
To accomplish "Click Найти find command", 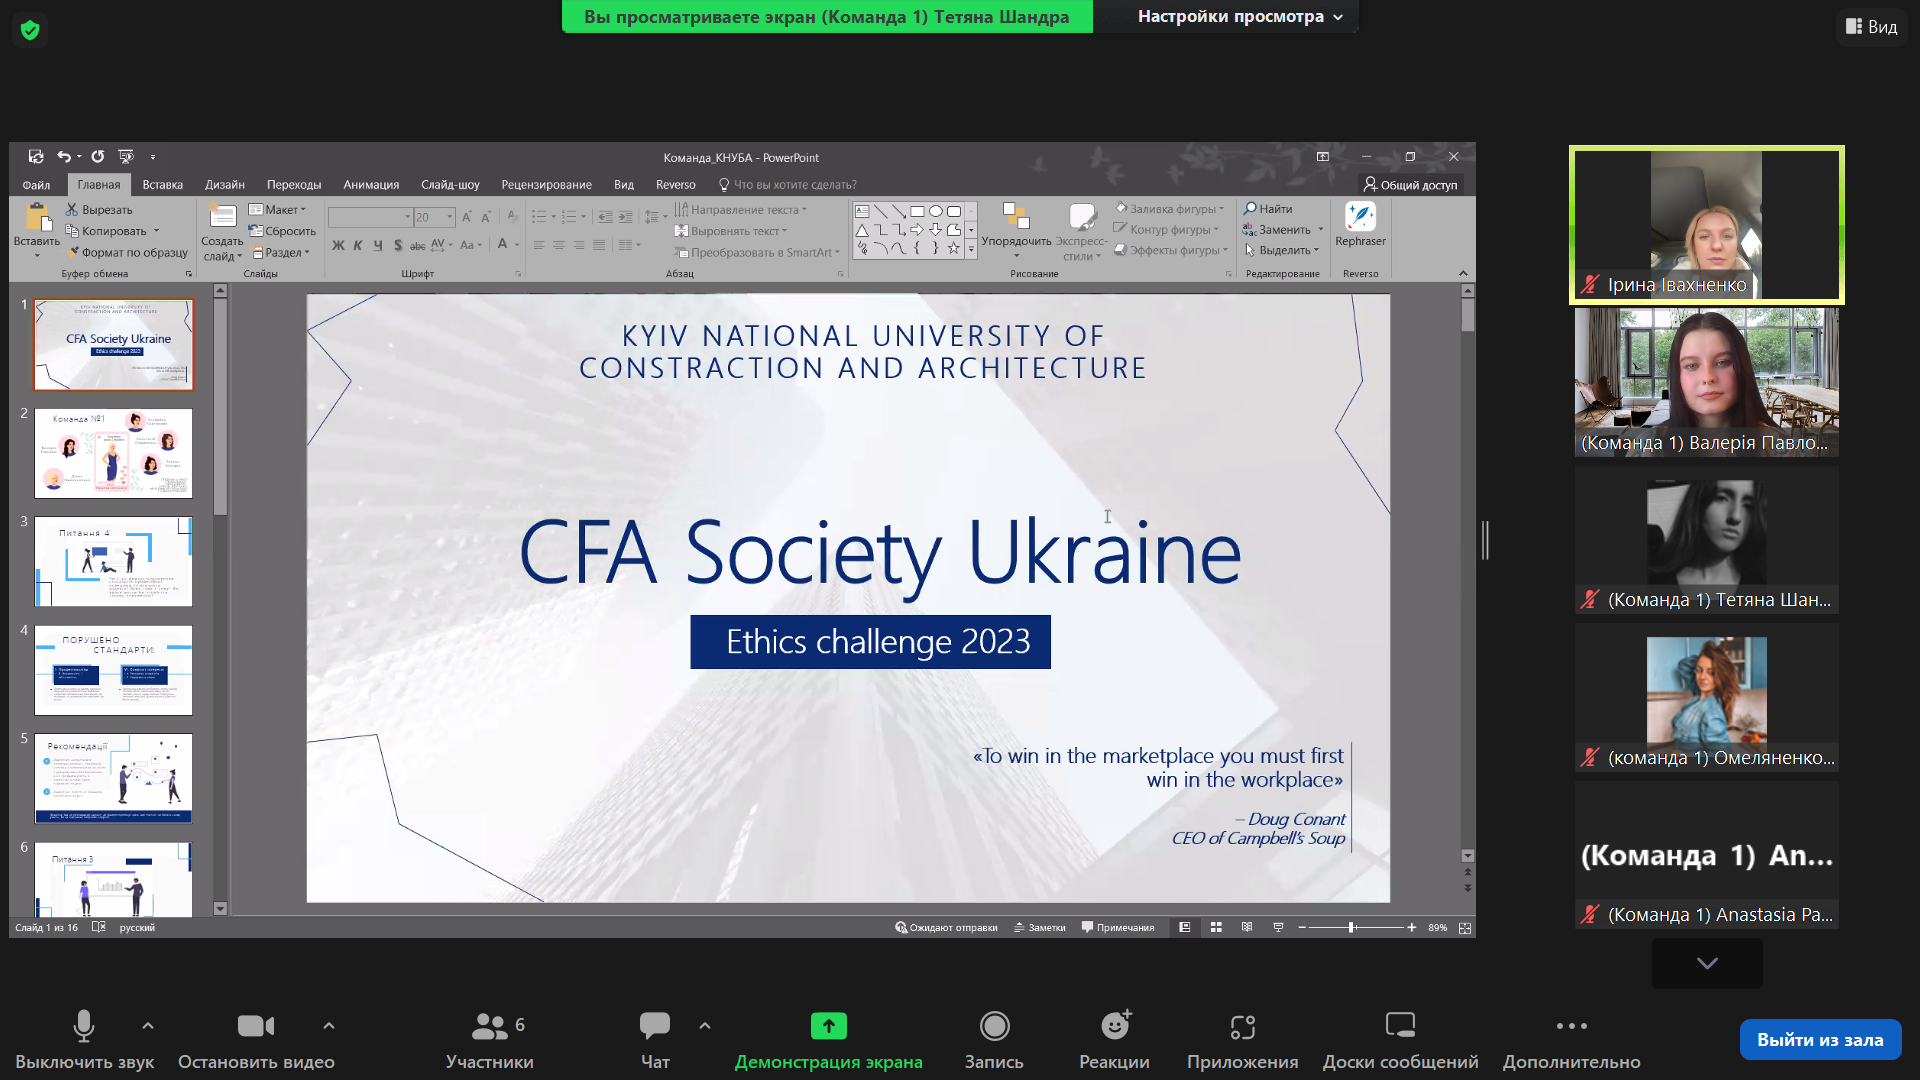I will (x=1268, y=209).
